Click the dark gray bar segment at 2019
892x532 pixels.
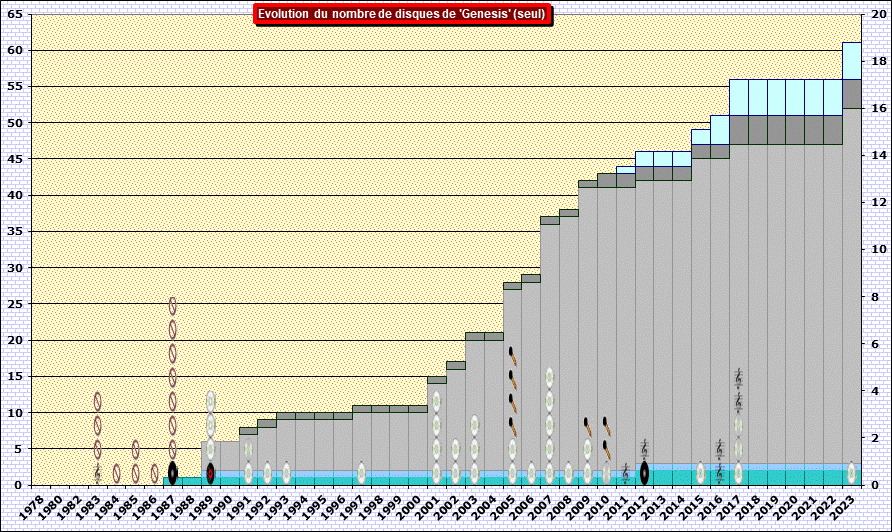click(776, 130)
